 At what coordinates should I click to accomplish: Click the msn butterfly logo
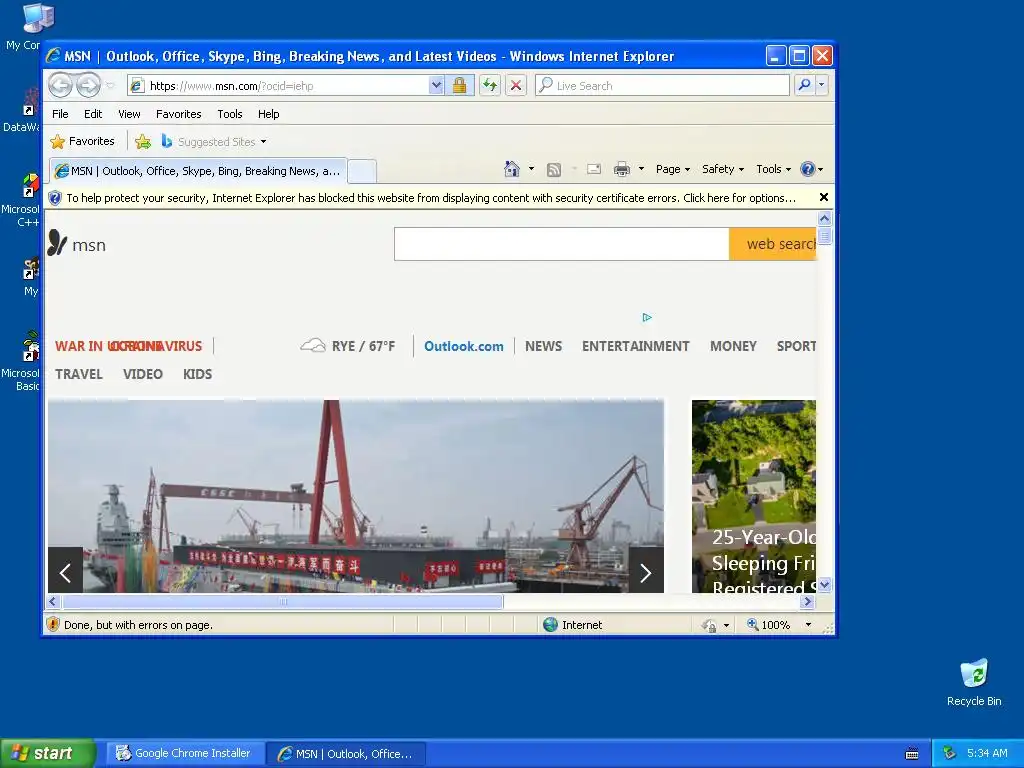(x=77, y=244)
